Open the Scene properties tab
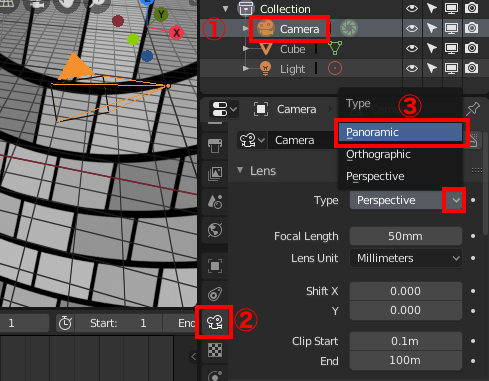Screen dimensions: 489x381 click(215, 201)
